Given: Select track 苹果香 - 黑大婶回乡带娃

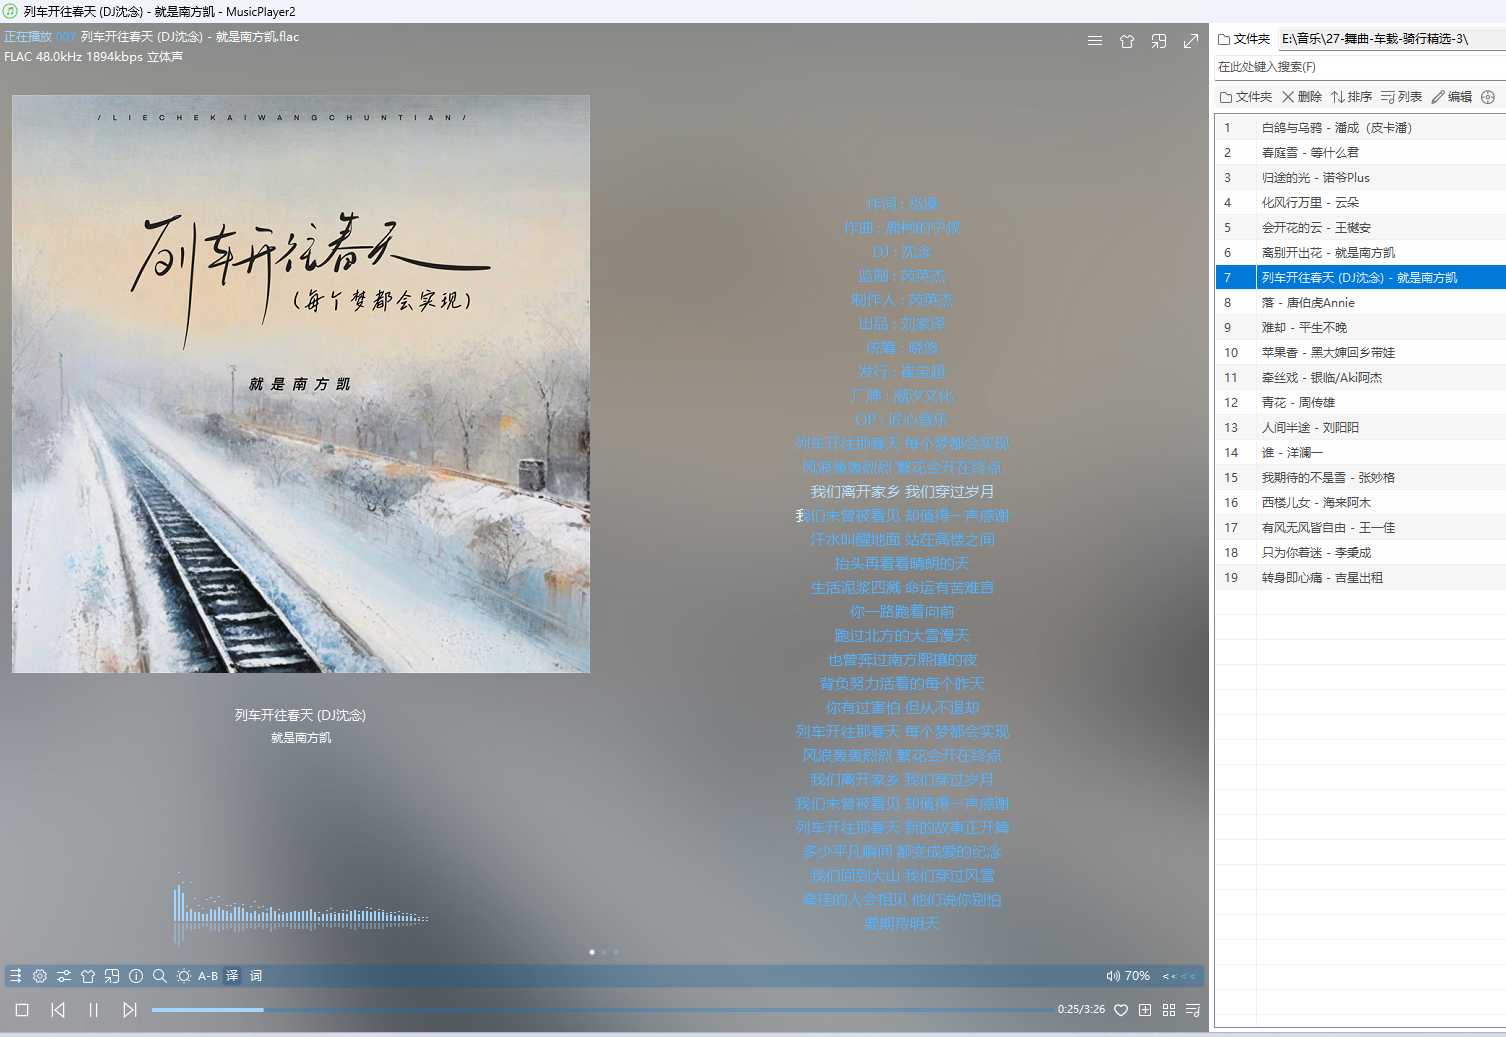Looking at the screenshot, I should click(1360, 352).
